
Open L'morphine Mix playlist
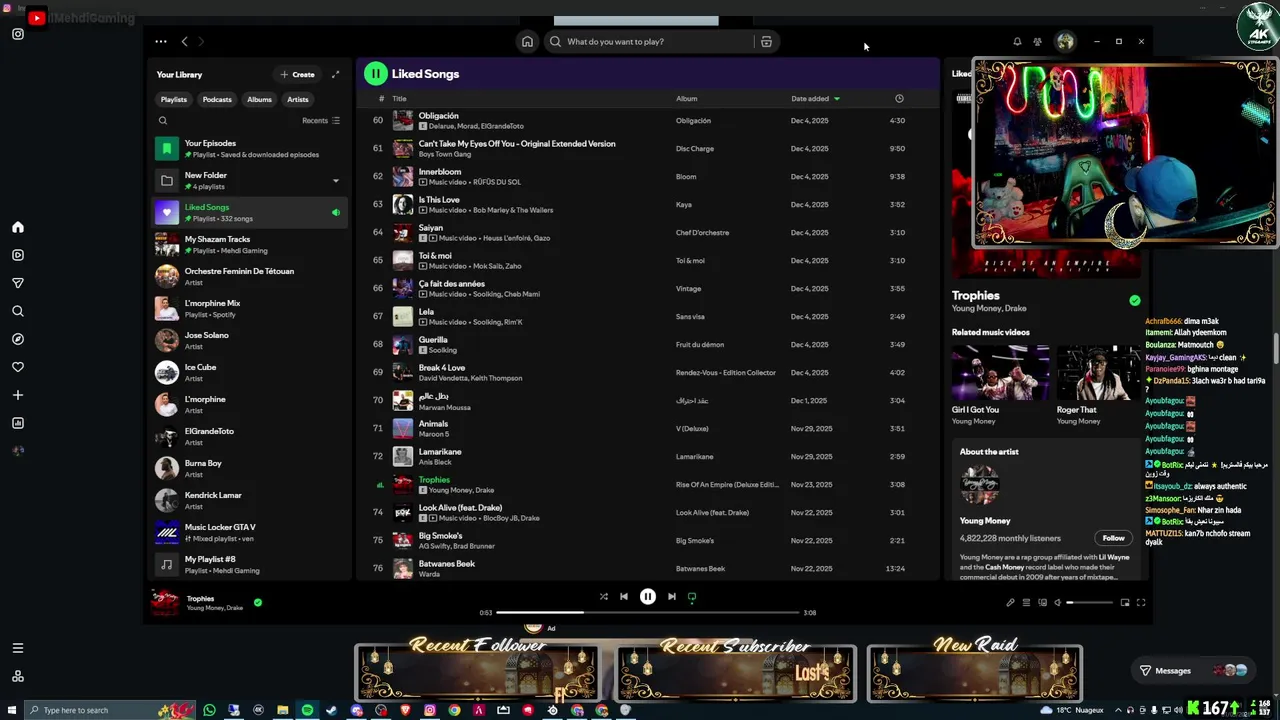pyautogui.click(x=250, y=309)
